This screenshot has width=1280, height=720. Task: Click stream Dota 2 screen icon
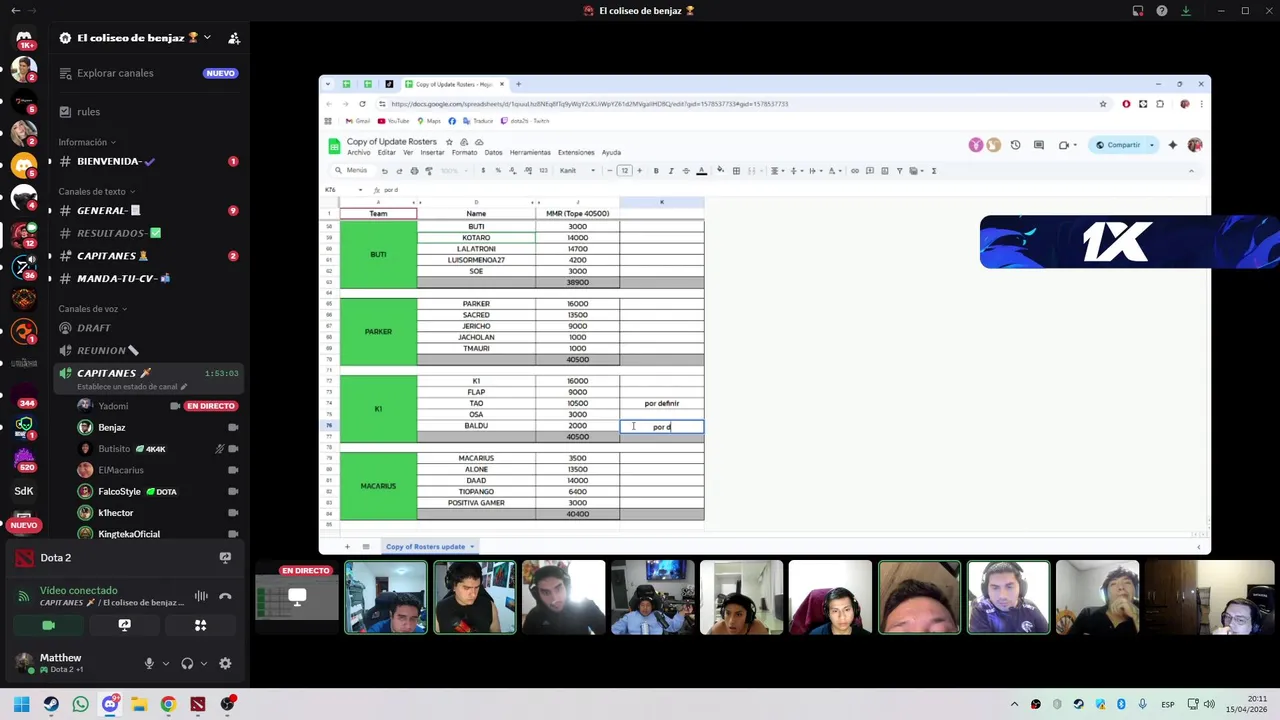[225, 558]
